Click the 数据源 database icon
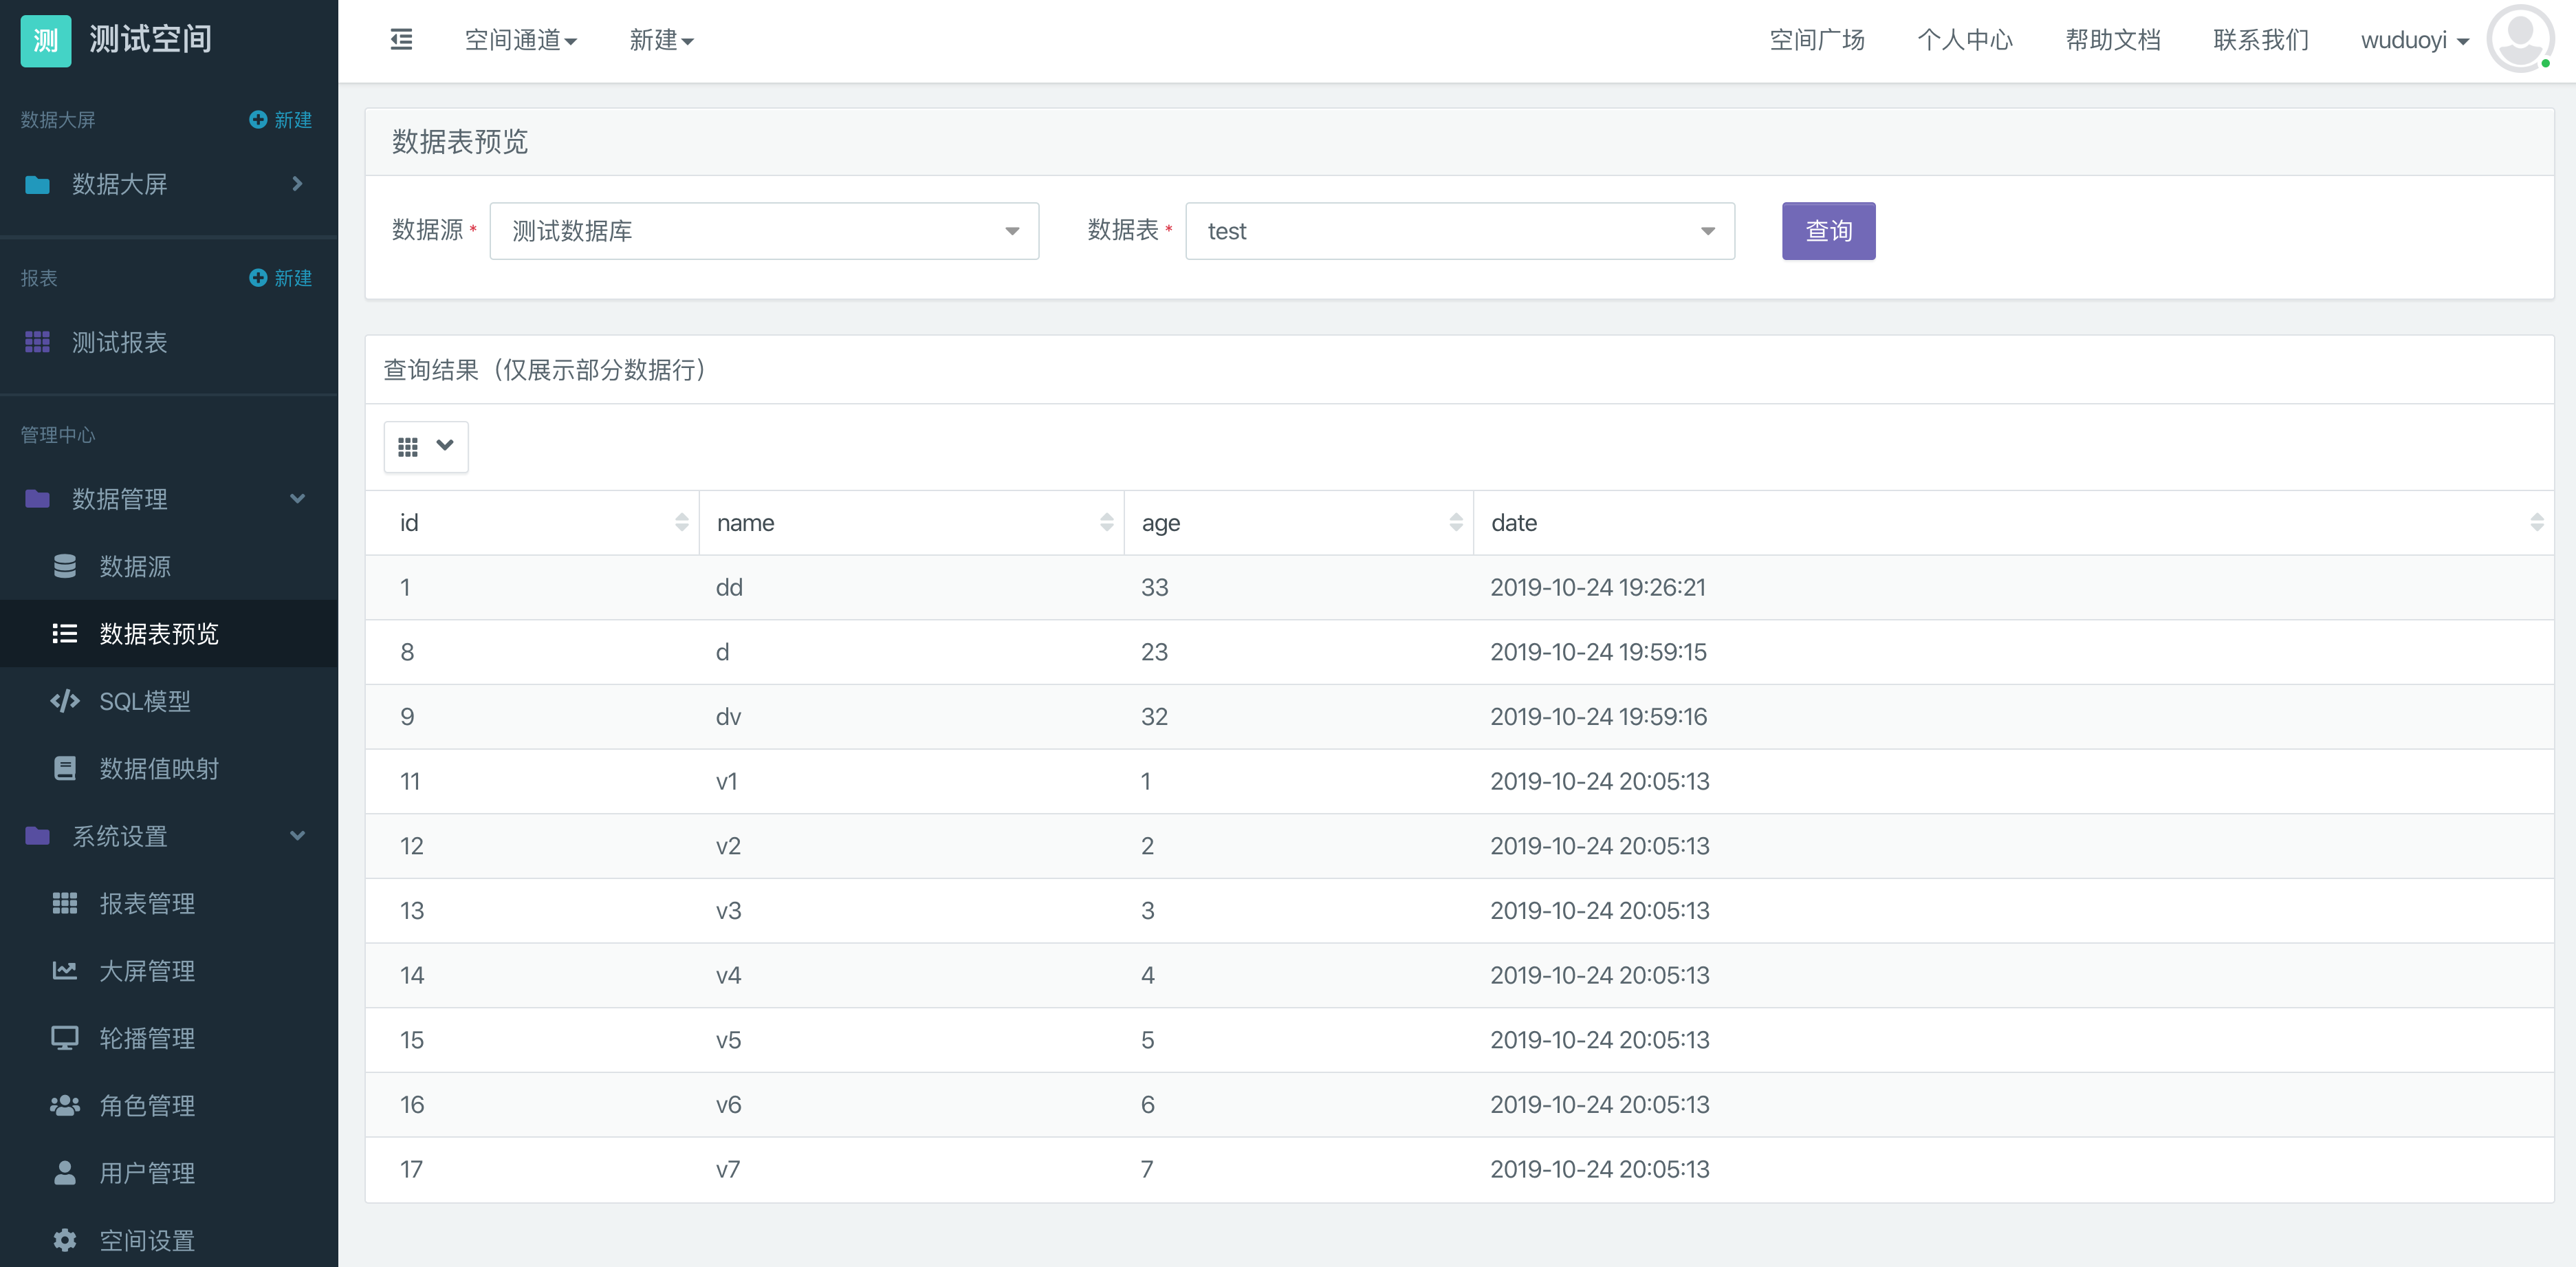The width and height of the screenshot is (2576, 1267). click(x=65, y=566)
